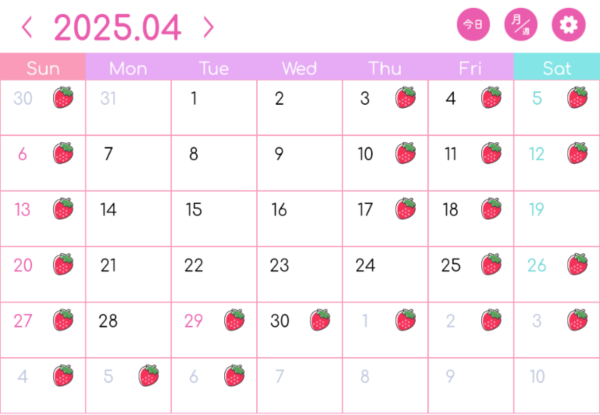Select next-month date cell May 10
The width and height of the screenshot is (600, 415).
(x=557, y=386)
